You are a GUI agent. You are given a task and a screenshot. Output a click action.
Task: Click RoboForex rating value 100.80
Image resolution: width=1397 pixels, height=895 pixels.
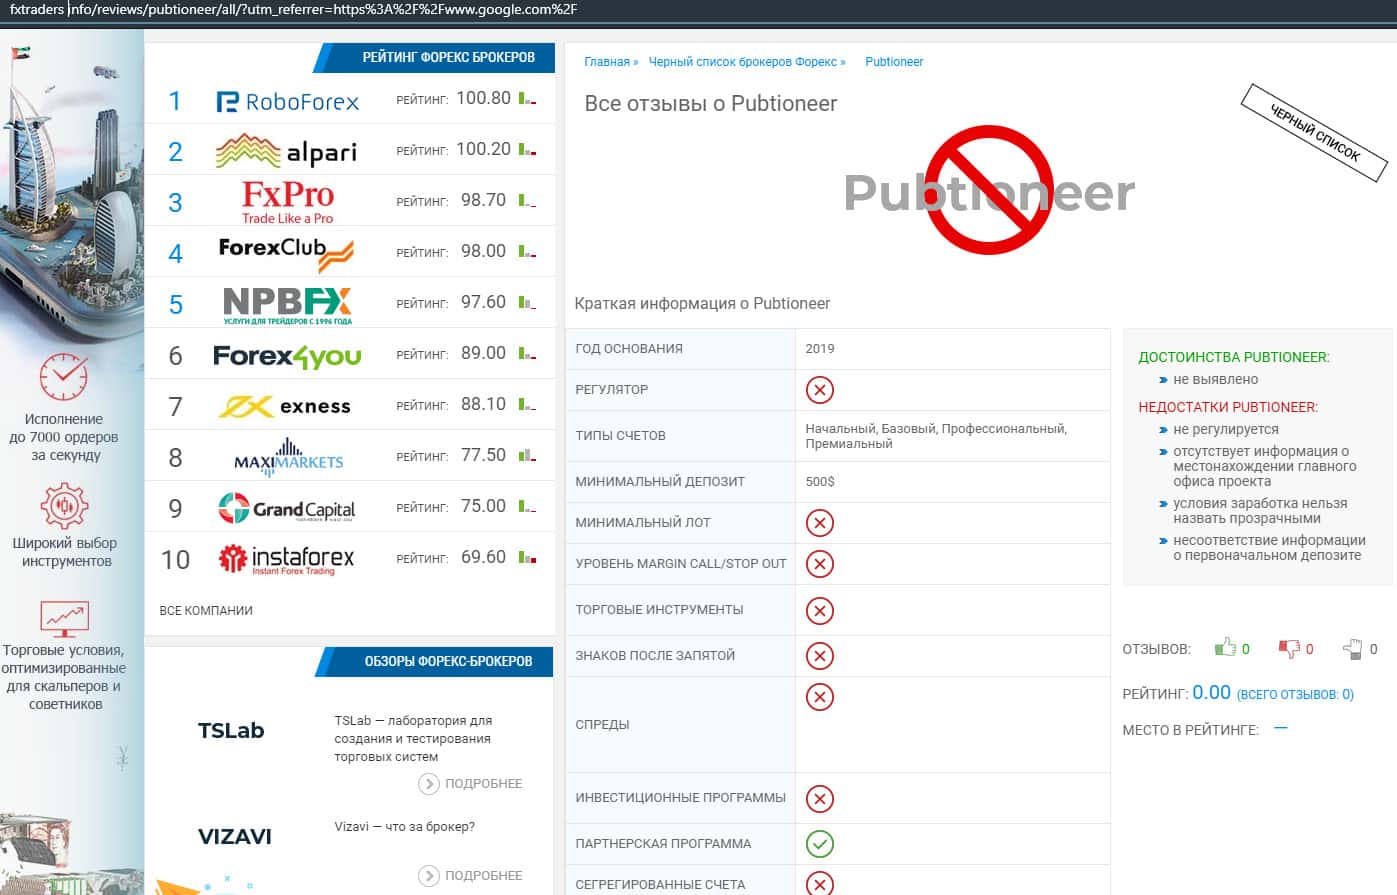(484, 98)
